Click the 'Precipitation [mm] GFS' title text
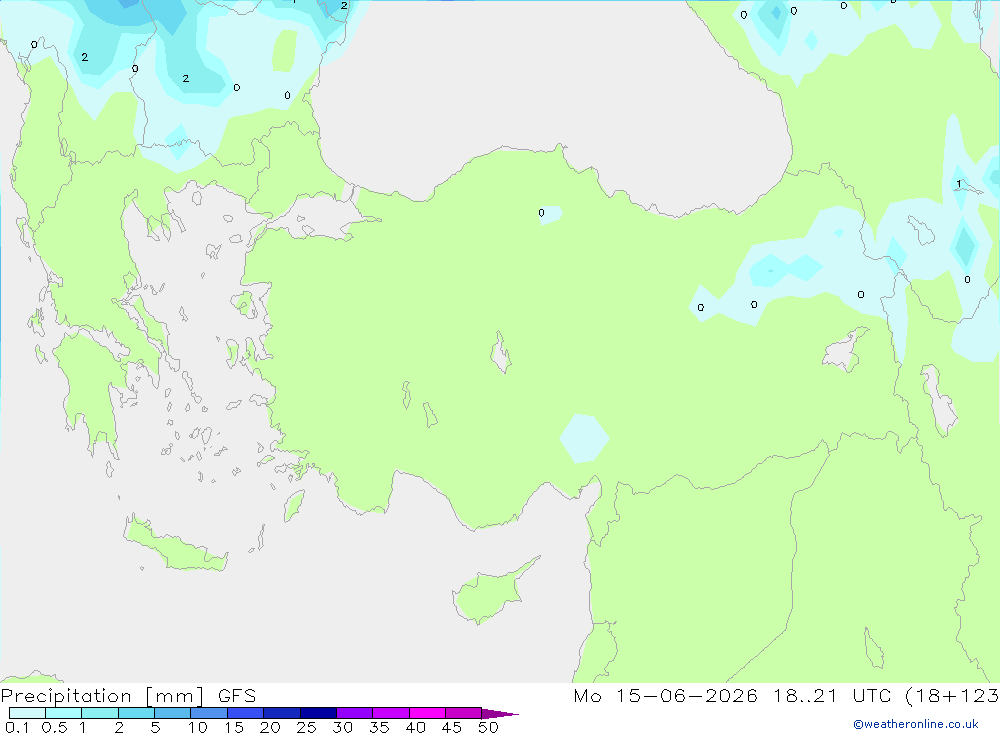The width and height of the screenshot is (1000, 733). click(128, 696)
